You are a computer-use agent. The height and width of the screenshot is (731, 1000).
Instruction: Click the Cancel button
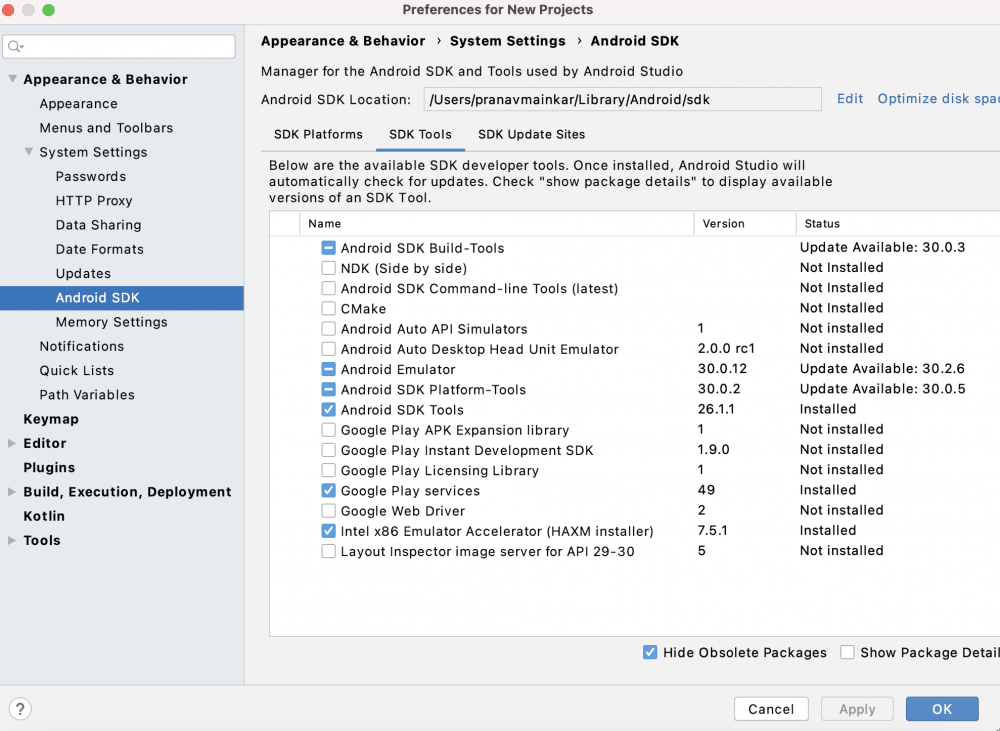coord(771,709)
